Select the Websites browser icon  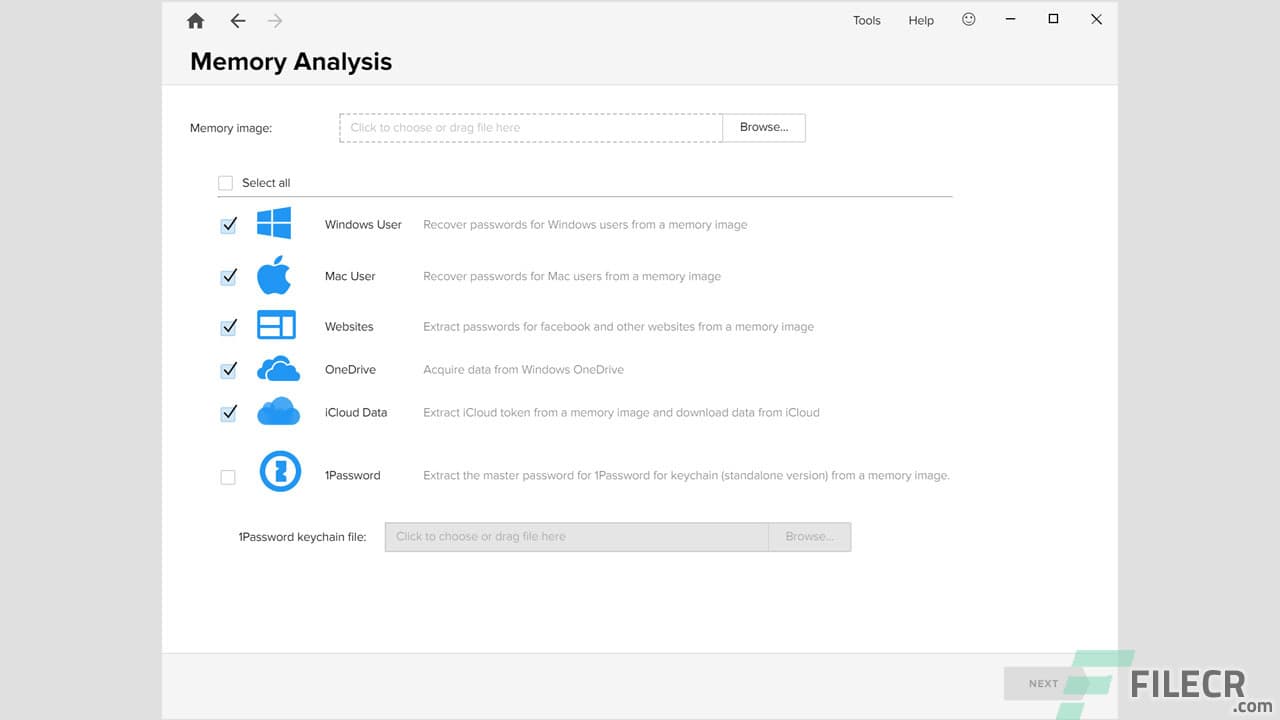(276, 324)
